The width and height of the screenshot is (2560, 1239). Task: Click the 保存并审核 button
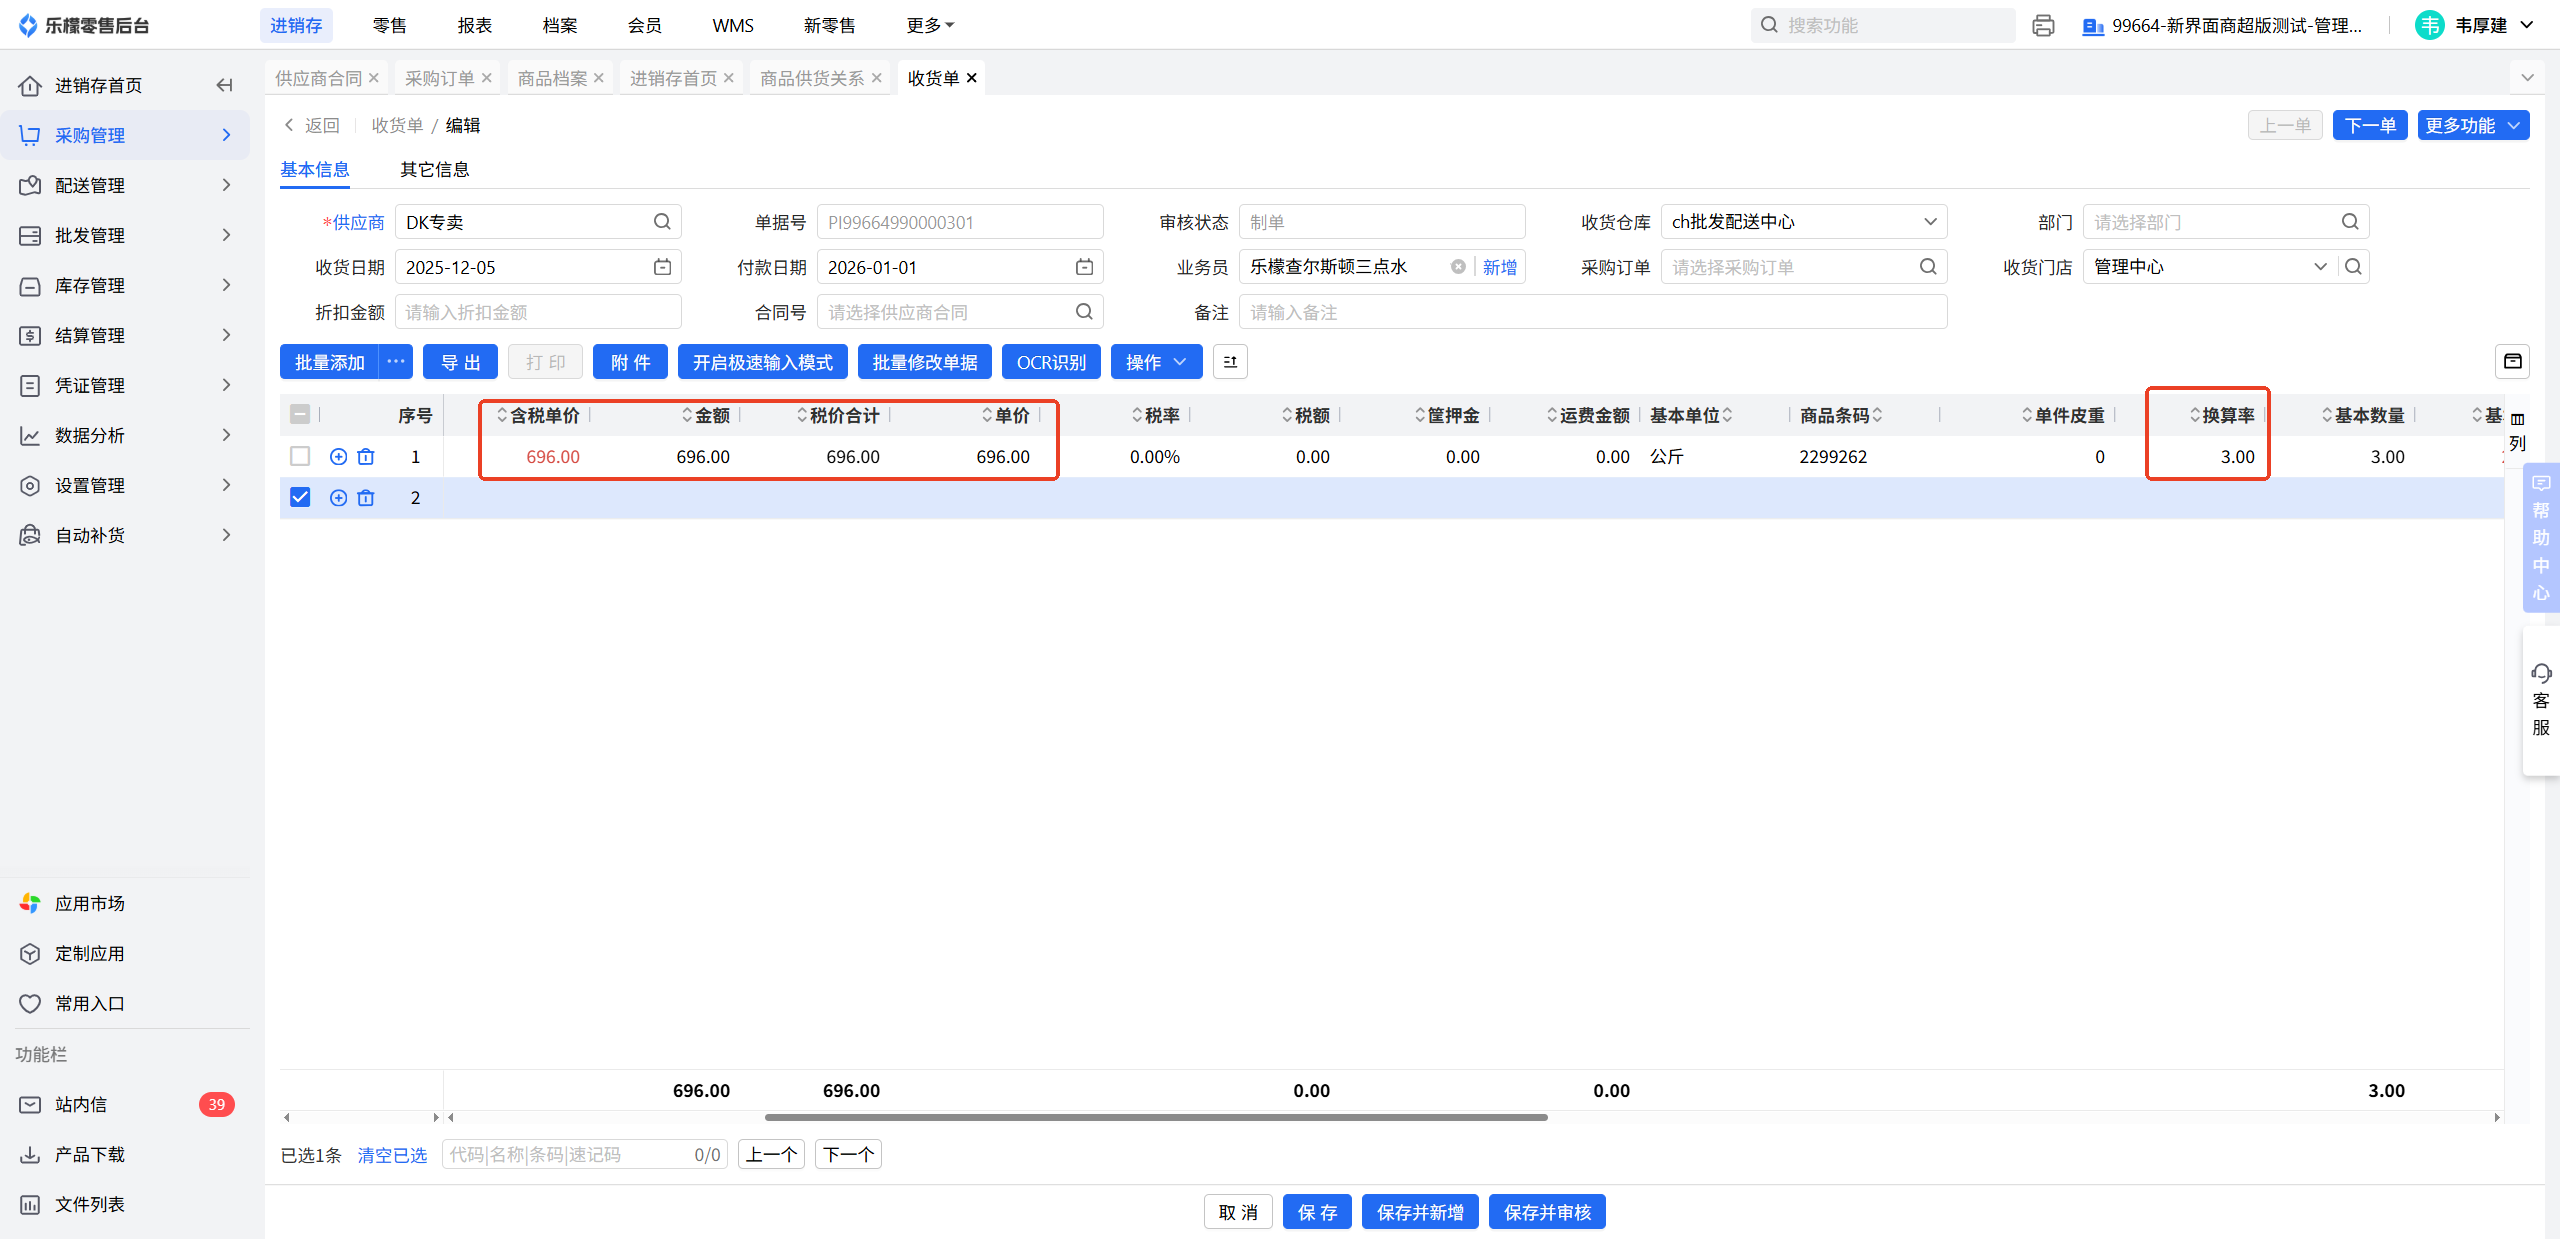[1546, 1212]
